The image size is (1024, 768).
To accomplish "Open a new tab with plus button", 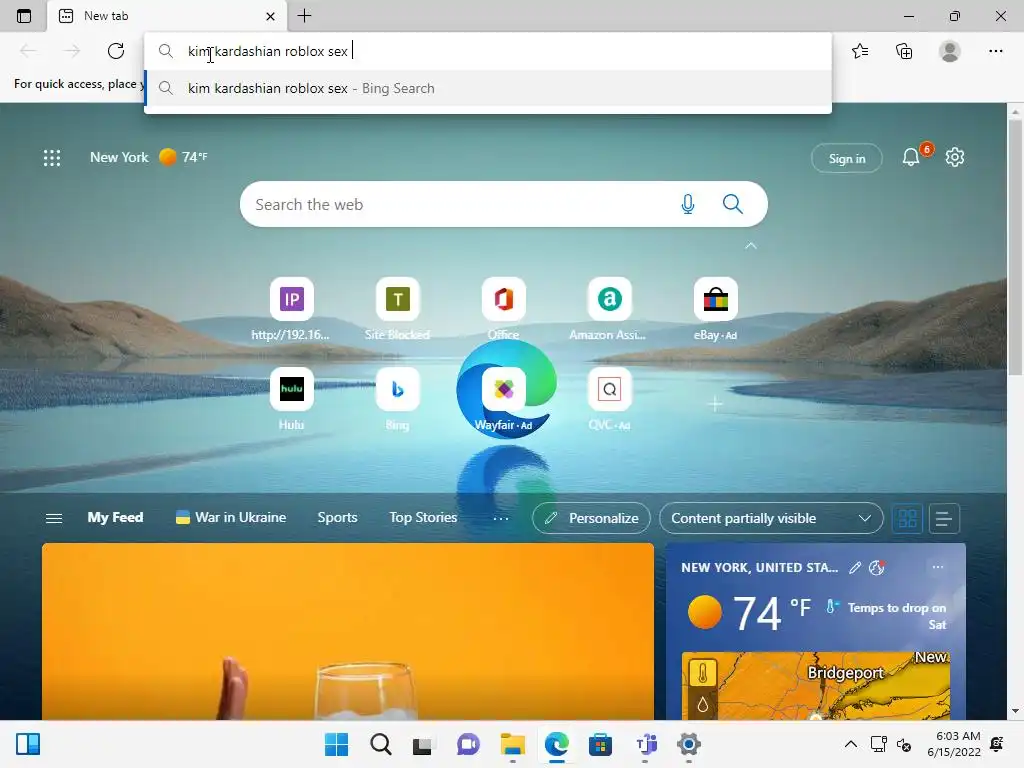I will click(304, 16).
